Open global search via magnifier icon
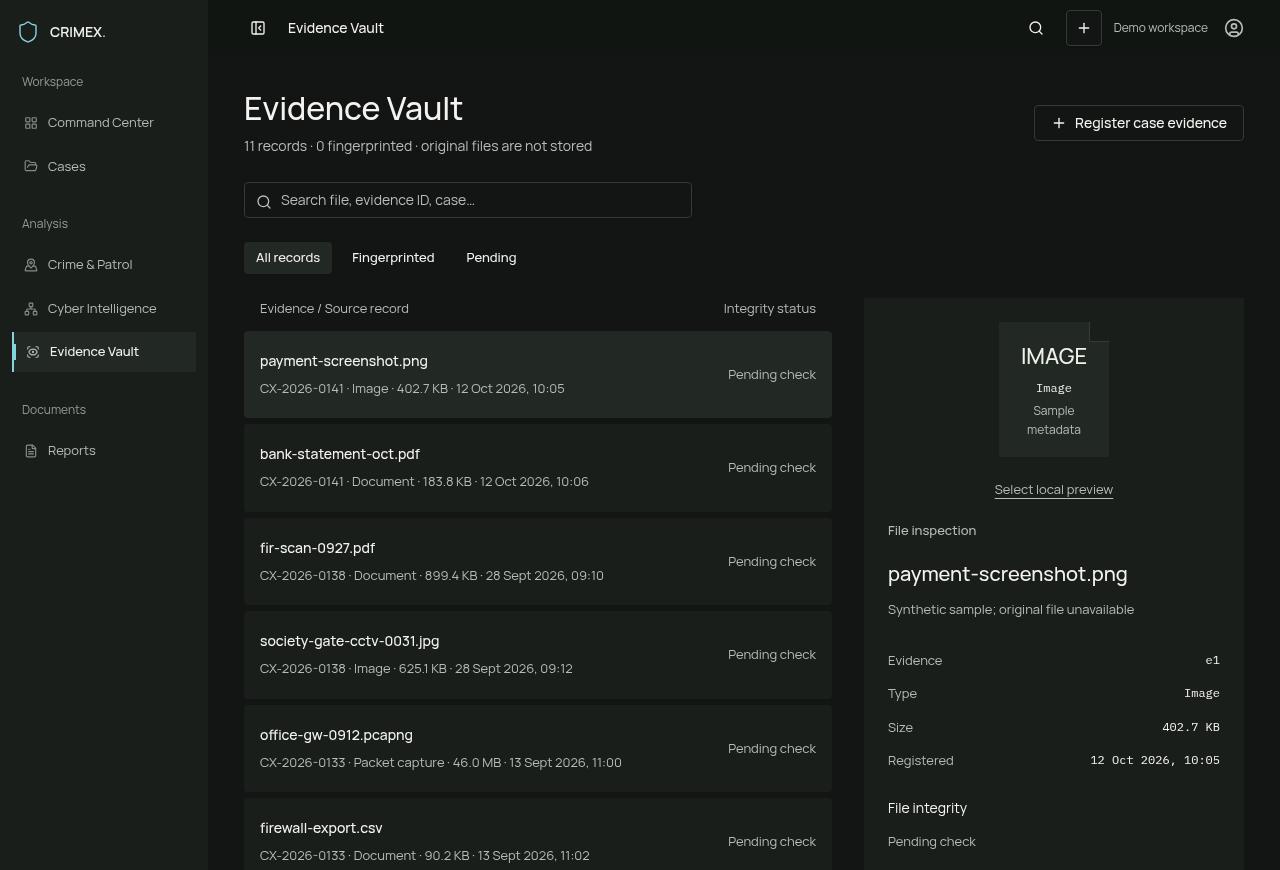 coord(1036,28)
